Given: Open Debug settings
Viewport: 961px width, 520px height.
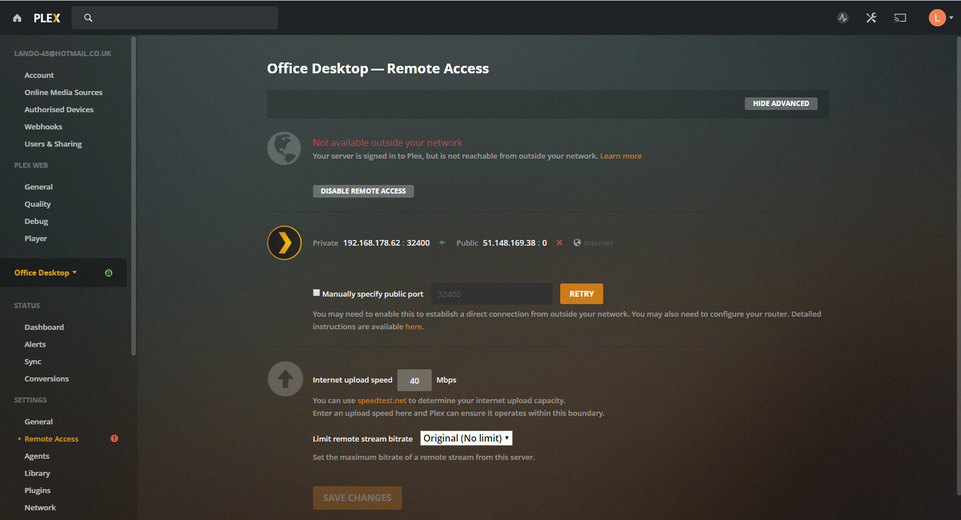Looking at the screenshot, I should (x=36, y=221).
